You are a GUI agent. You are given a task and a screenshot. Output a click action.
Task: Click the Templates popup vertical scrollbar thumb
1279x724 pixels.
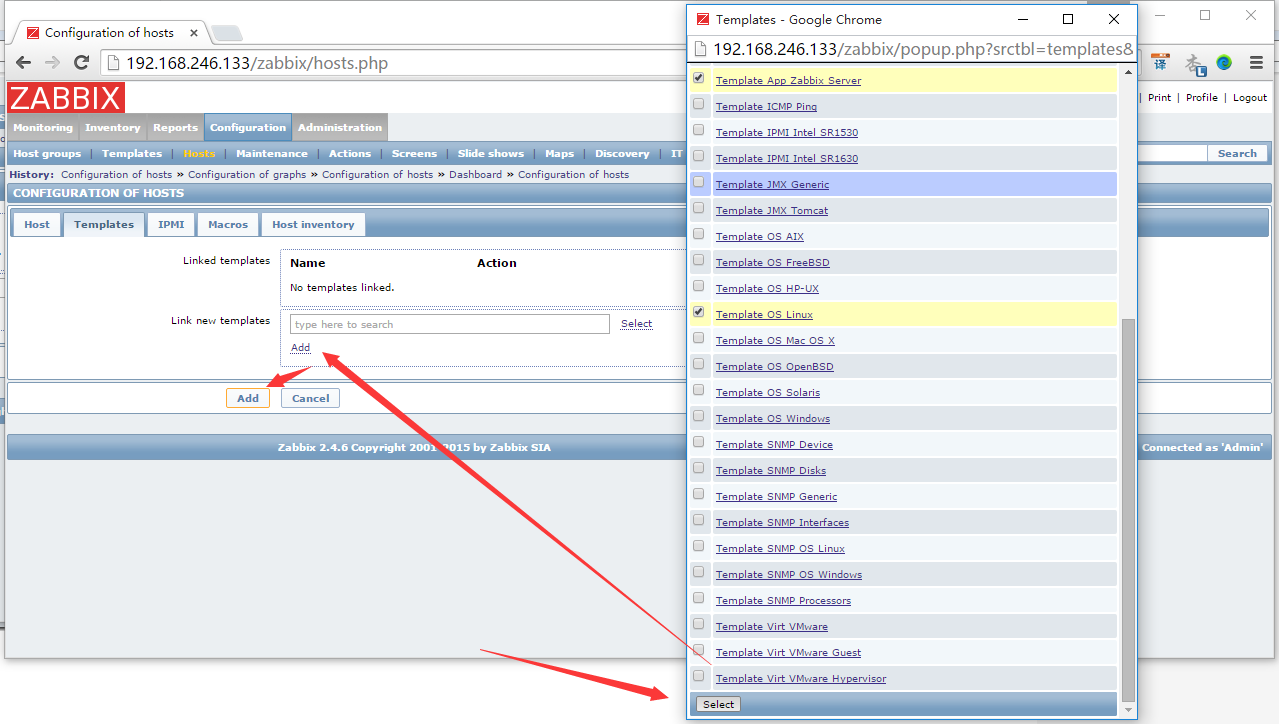1129,510
